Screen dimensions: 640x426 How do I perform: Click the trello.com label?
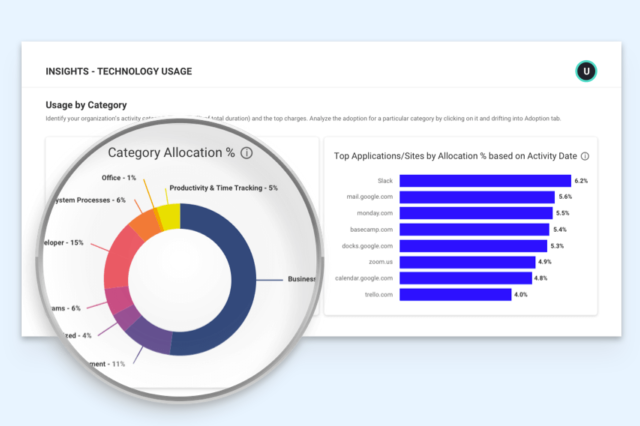379,294
